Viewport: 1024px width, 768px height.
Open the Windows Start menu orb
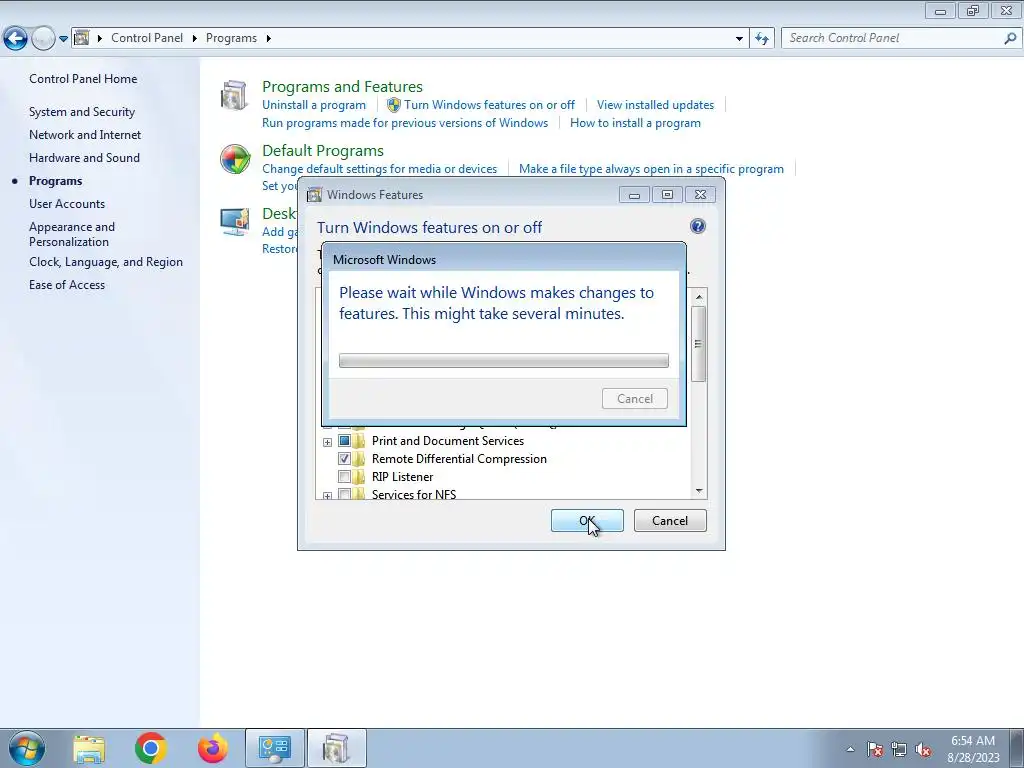pos(26,748)
